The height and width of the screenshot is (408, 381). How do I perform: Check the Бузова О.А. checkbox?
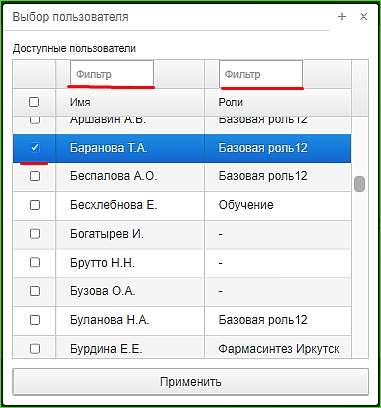[x=35, y=291]
